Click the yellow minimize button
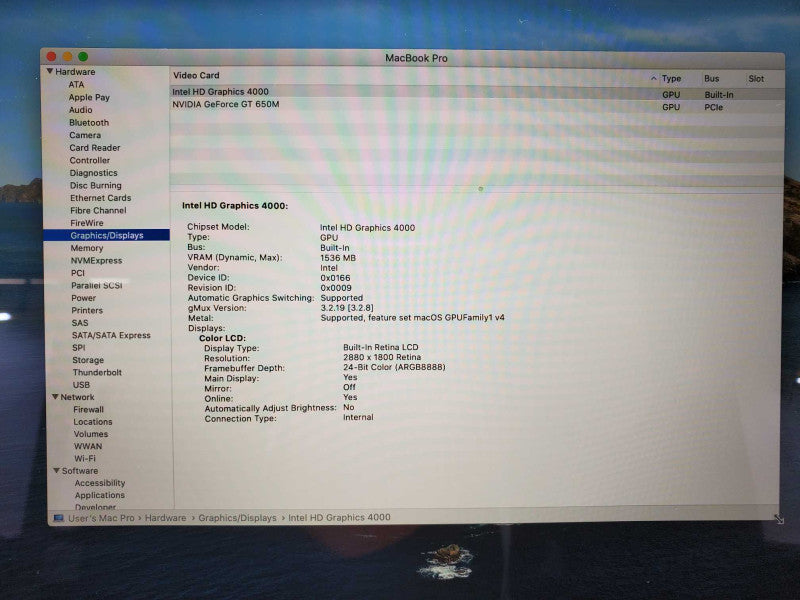Screen dimensions: 800x600 (67, 57)
